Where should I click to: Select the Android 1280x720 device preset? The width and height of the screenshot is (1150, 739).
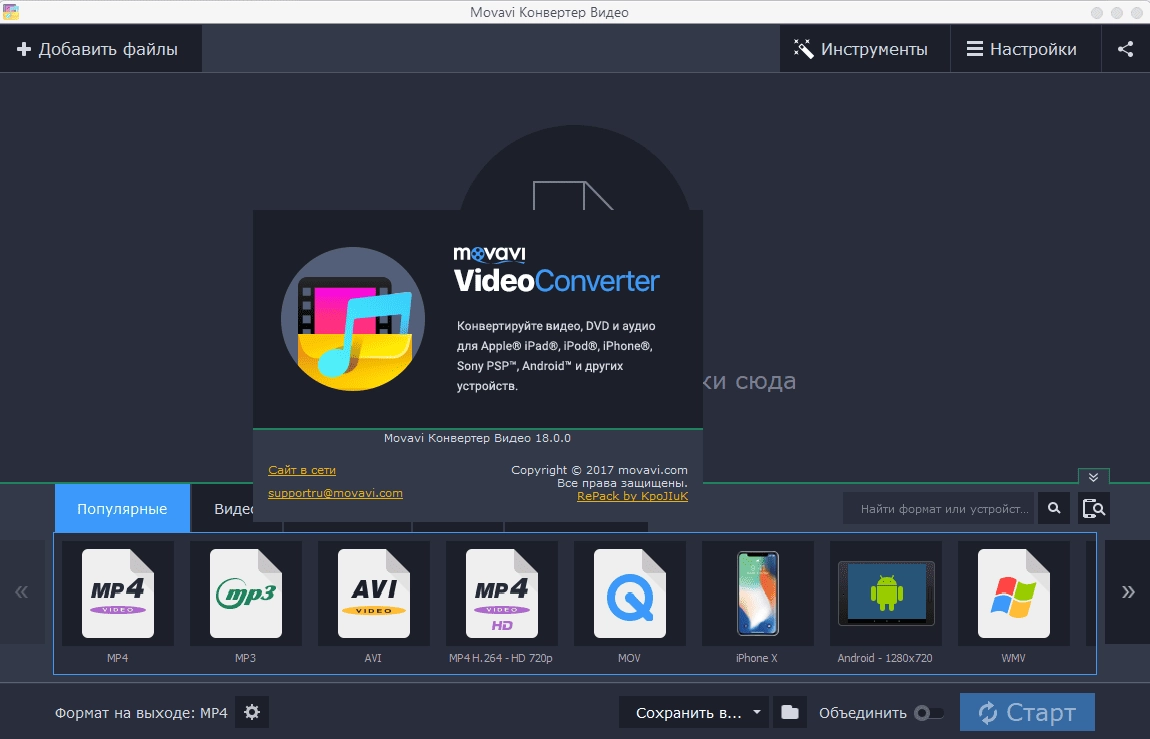pos(885,593)
